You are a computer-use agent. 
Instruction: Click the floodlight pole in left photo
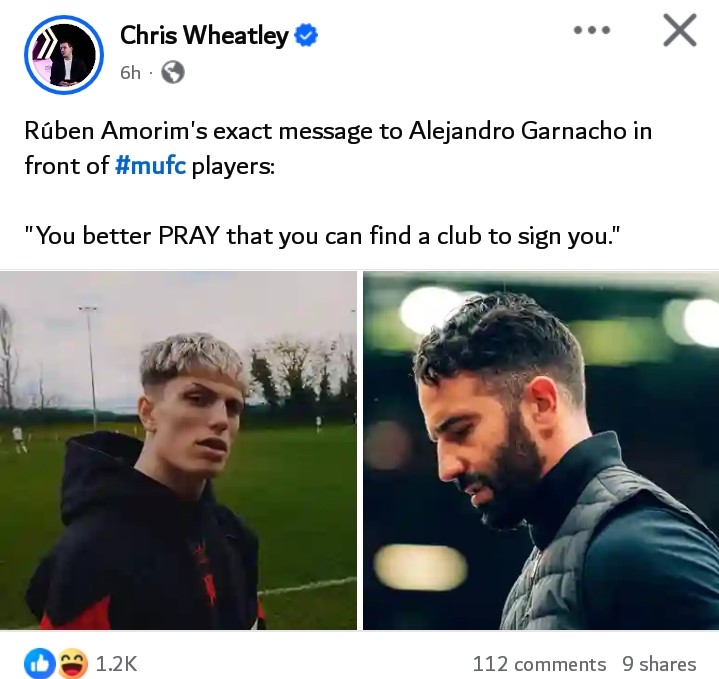pos(91,368)
